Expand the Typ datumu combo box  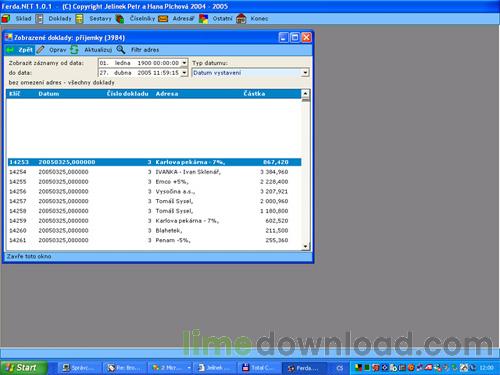pos(305,73)
